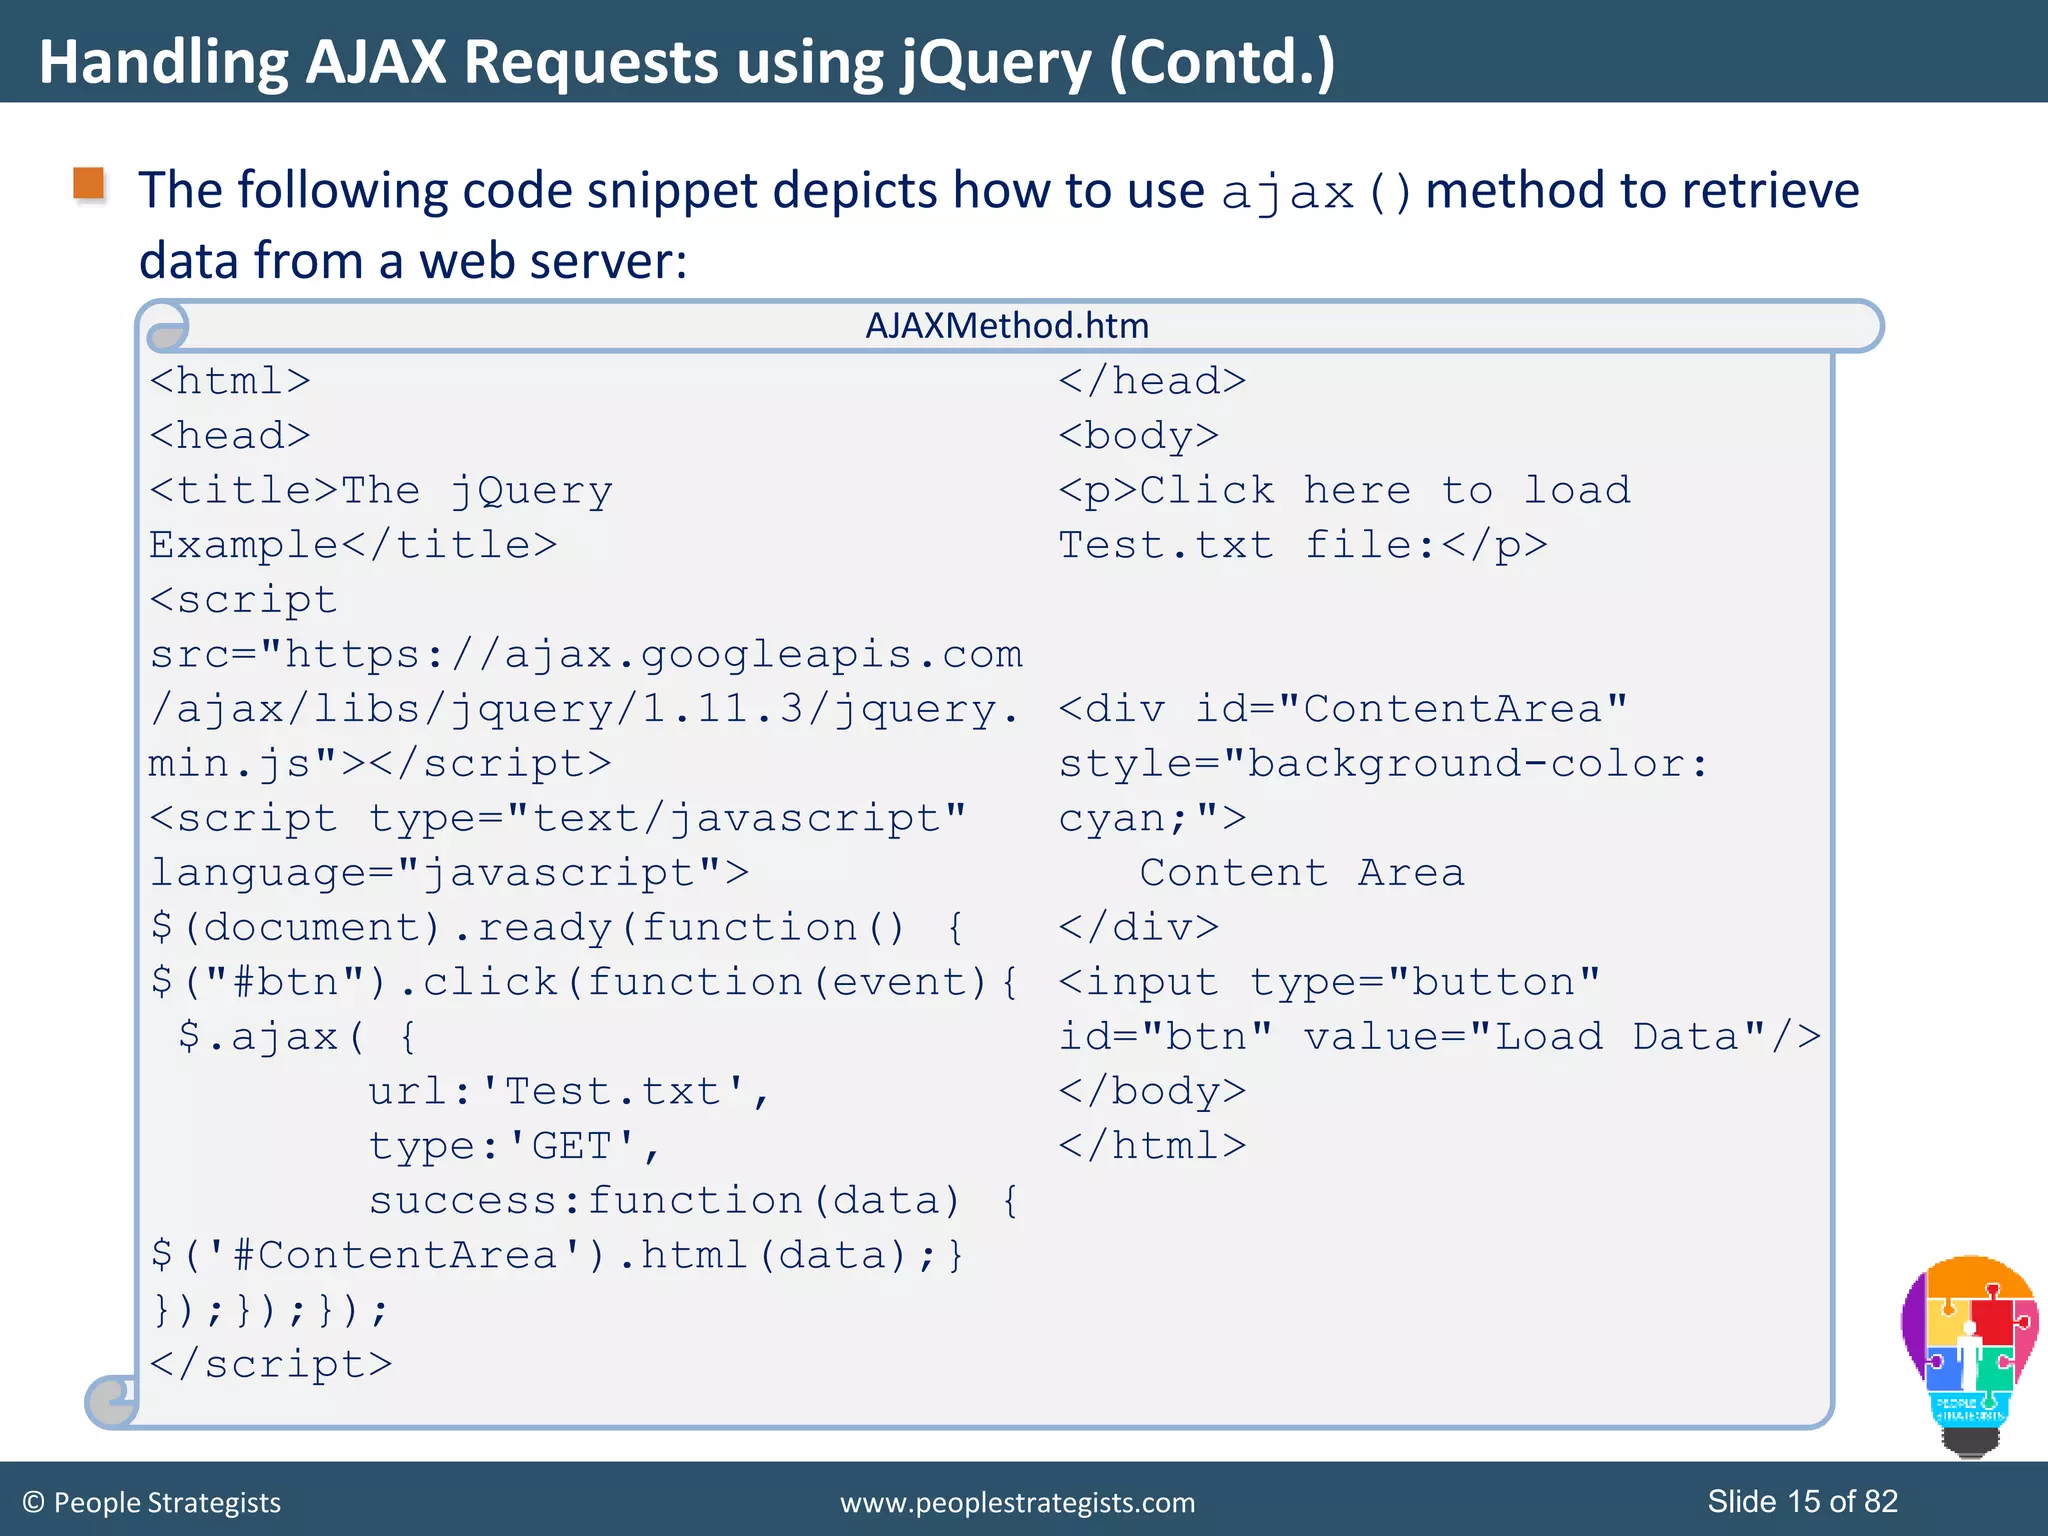
Task: Click the '</head>' closing tag line
Action: [1152, 381]
